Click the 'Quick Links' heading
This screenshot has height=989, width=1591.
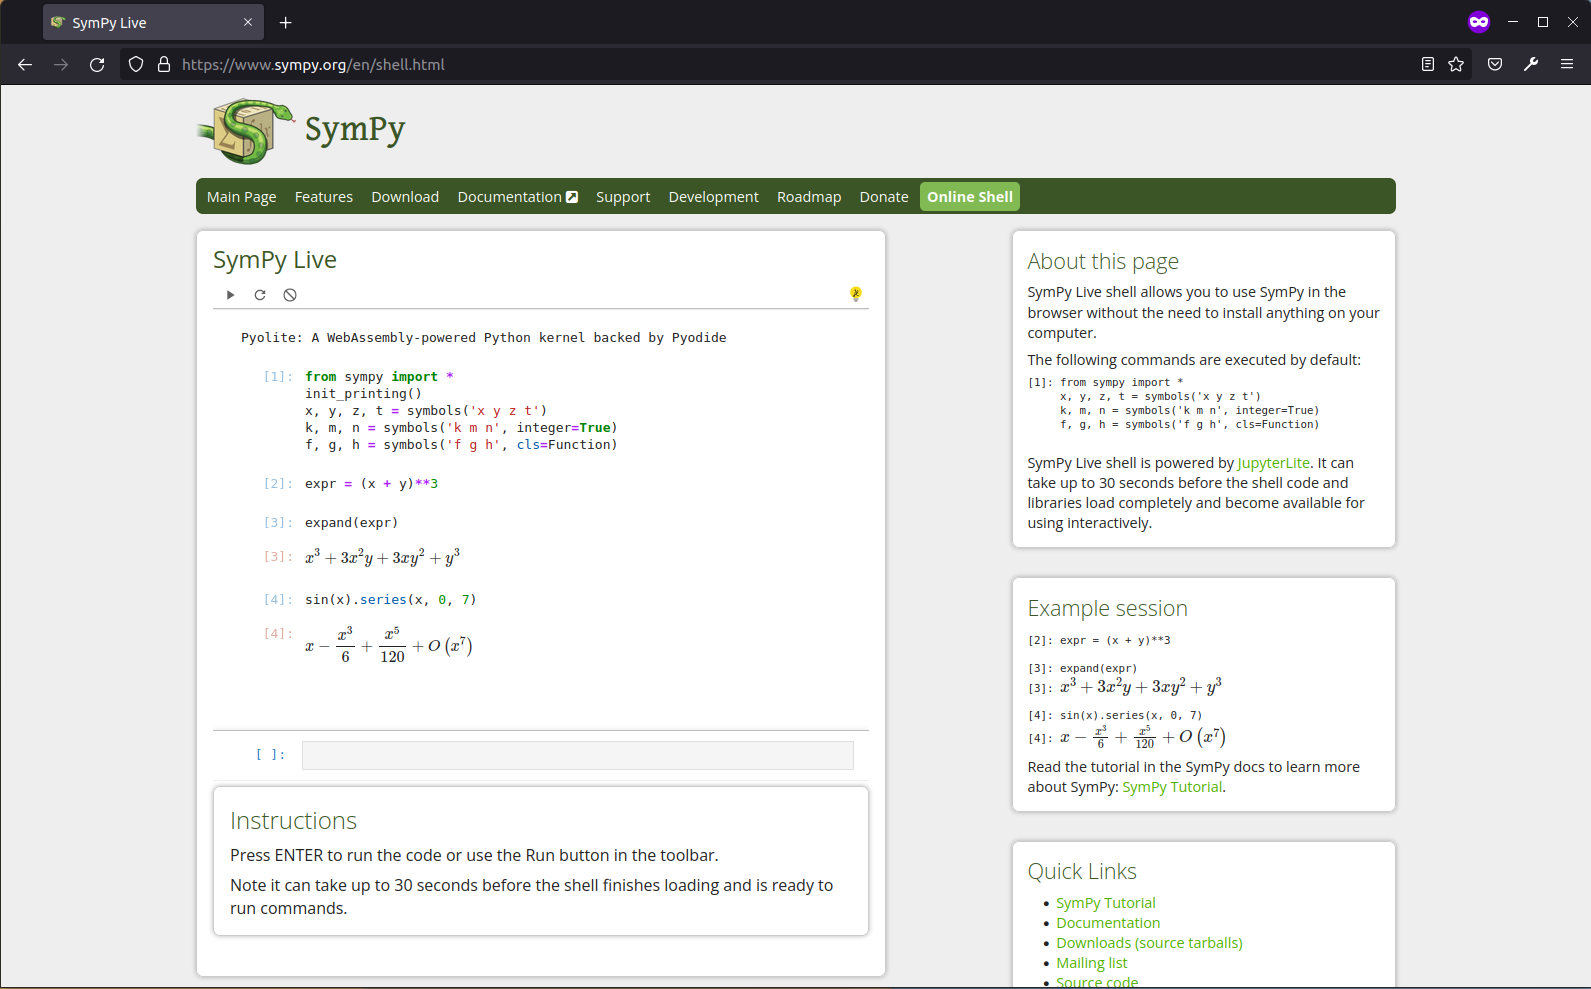pos(1082,871)
